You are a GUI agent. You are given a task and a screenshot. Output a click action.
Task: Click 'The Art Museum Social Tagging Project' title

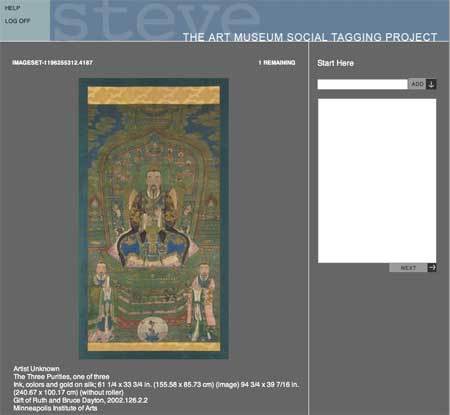(310, 37)
